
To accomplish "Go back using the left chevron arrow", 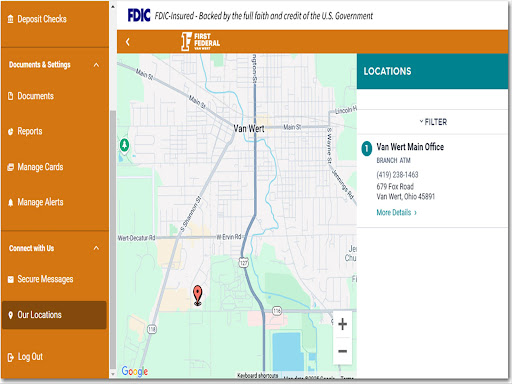I will point(128,42).
